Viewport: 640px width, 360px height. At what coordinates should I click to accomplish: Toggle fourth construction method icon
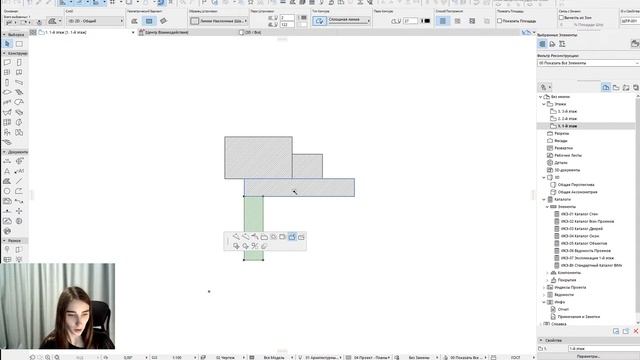[x=487, y=21]
